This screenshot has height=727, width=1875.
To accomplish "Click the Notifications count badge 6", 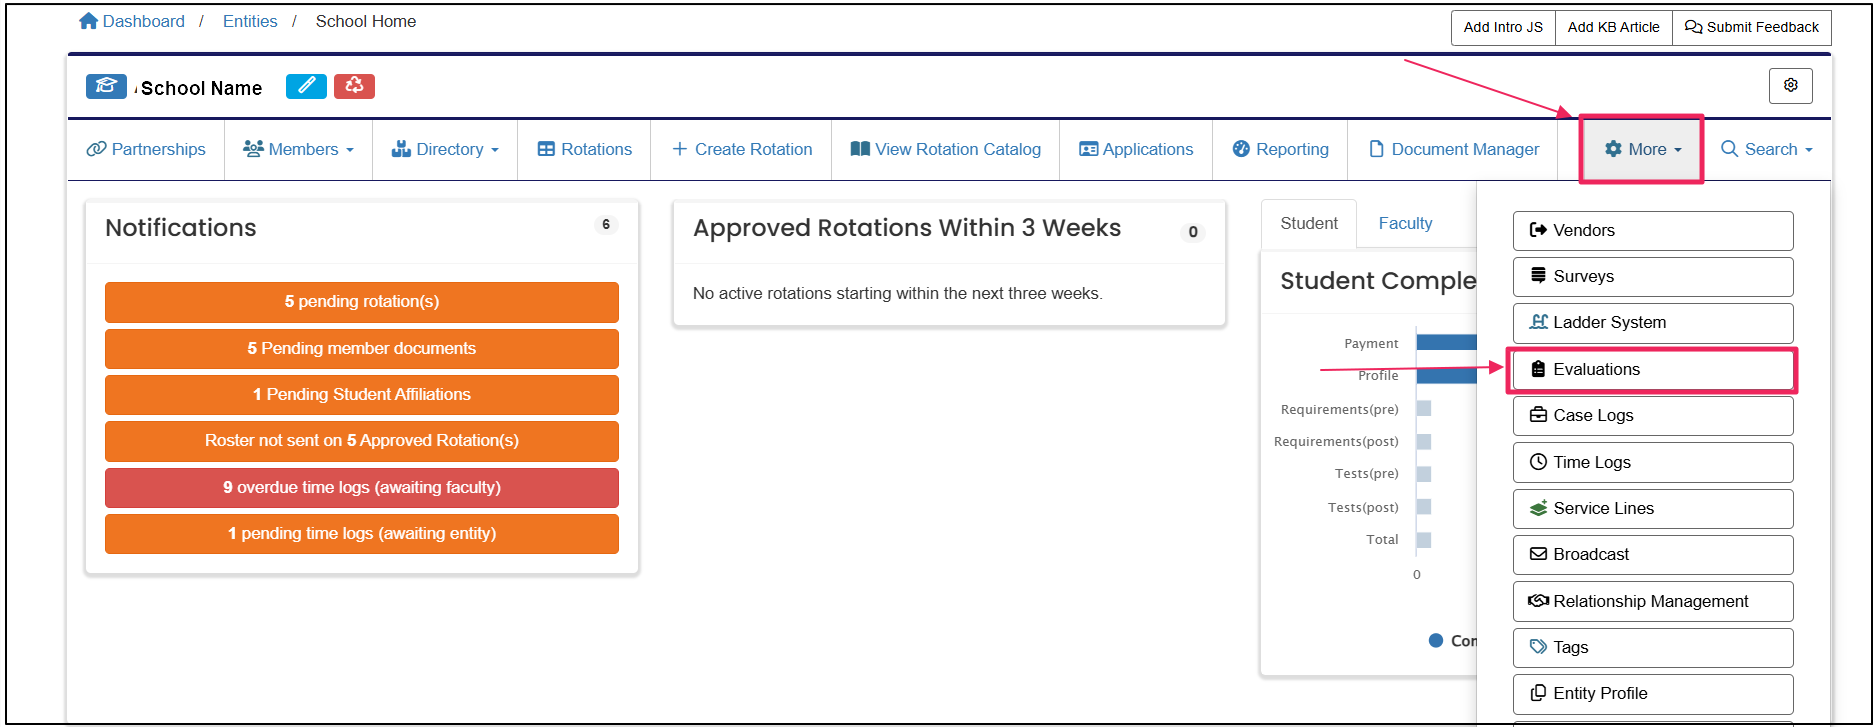I will (x=605, y=225).
